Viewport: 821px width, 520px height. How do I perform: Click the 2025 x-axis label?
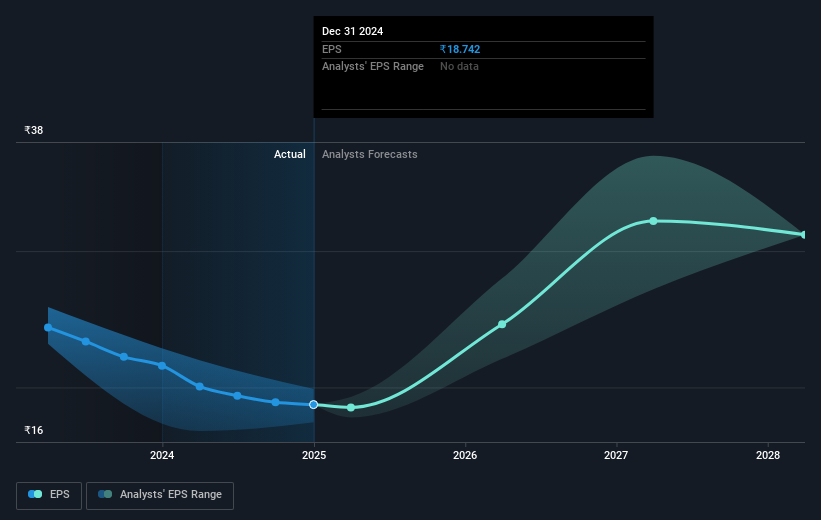[x=314, y=456]
